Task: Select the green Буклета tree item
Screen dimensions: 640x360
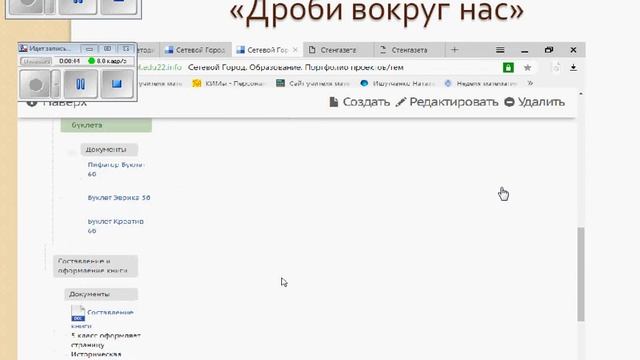Action: point(106,125)
